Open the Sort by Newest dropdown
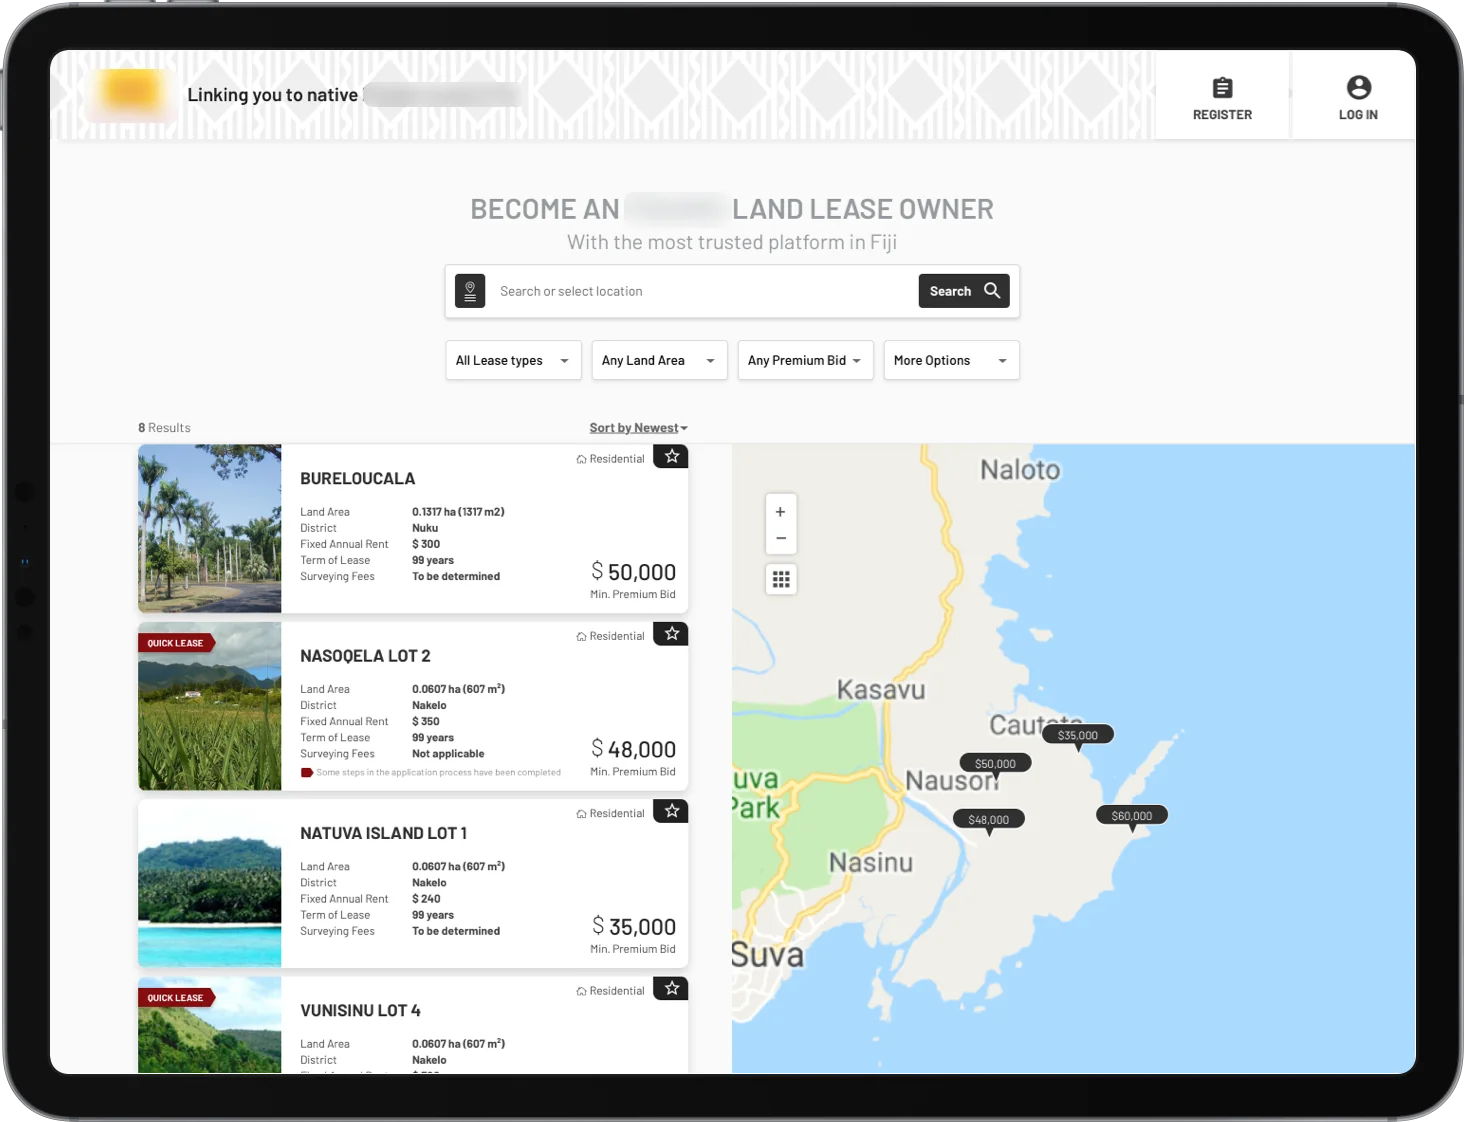Screen dimensions: 1464x1122 coord(638,428)
